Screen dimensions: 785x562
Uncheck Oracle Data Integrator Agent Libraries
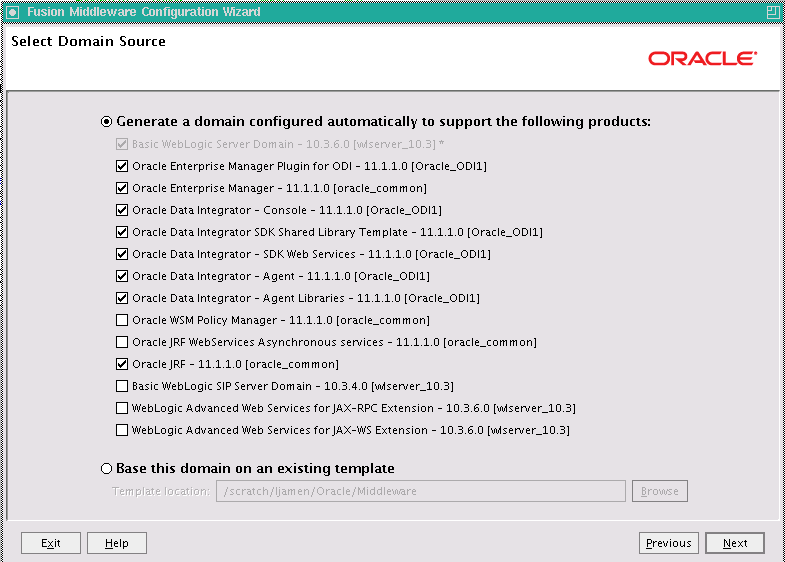click(x=122, y=298)
